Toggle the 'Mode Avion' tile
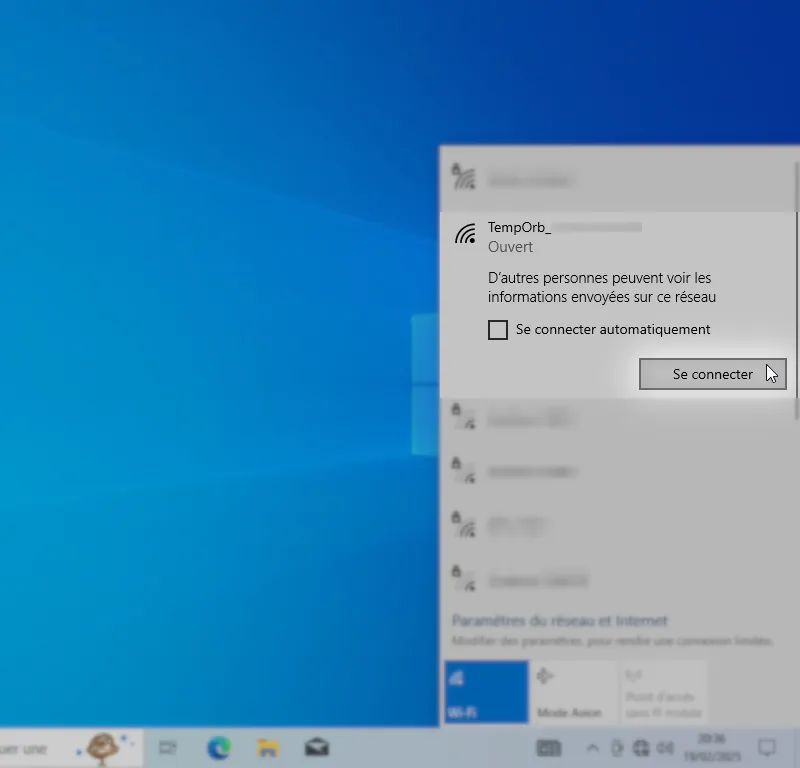Viewport: 800px width, 768px height. point(570,691)
